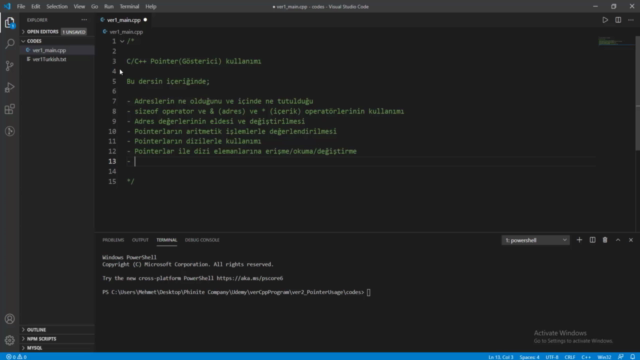Change indentation via Spaces: 4
The image size is (640, 360).
click(x=529, y=357)
